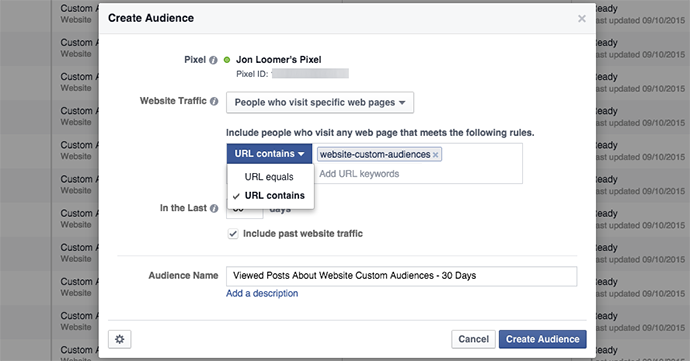Click the green pixel status dot
Viewport: 690px width, 361px height.
(227, 60)
